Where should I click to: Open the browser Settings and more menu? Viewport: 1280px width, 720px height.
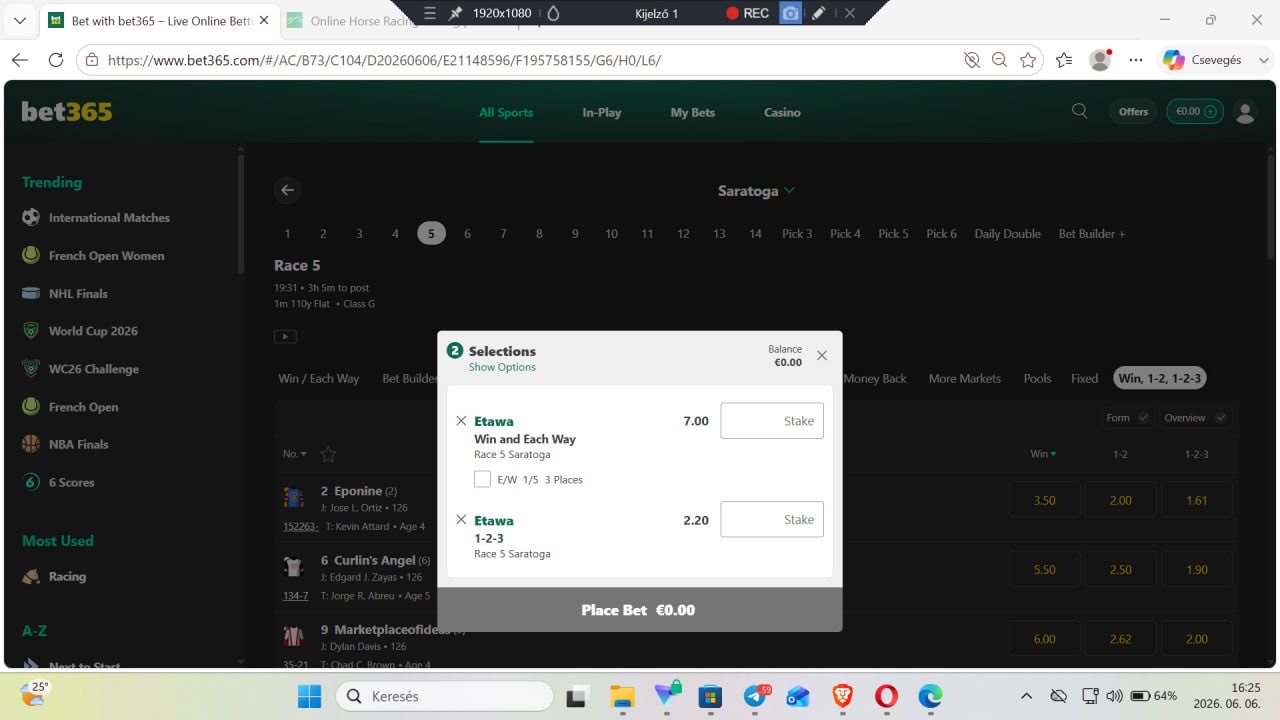(x=1136, y=60)
